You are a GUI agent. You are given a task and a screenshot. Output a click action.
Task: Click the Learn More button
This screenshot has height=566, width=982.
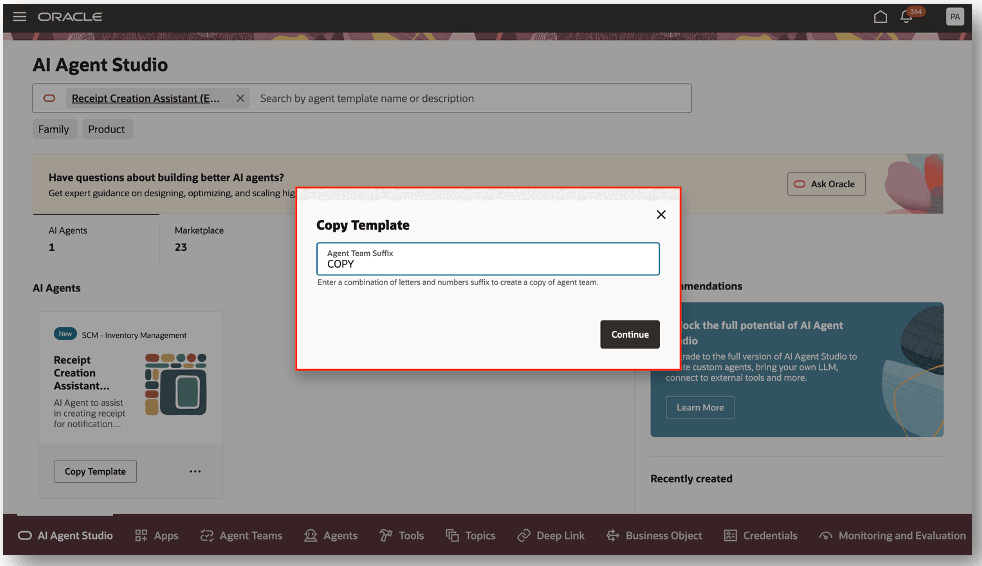coord(700,408)
